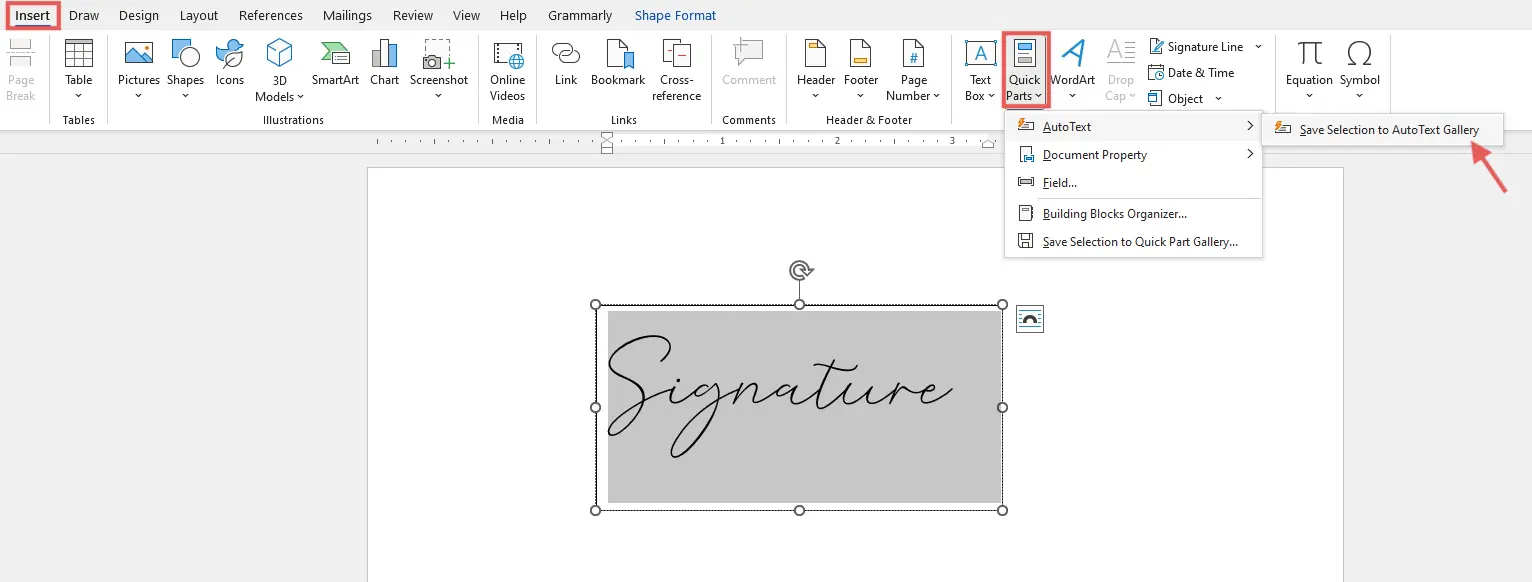Click the Layout Options button beside the signature
The width and height of the screenshot is (1532, 582).
[x=1030, y=318]
